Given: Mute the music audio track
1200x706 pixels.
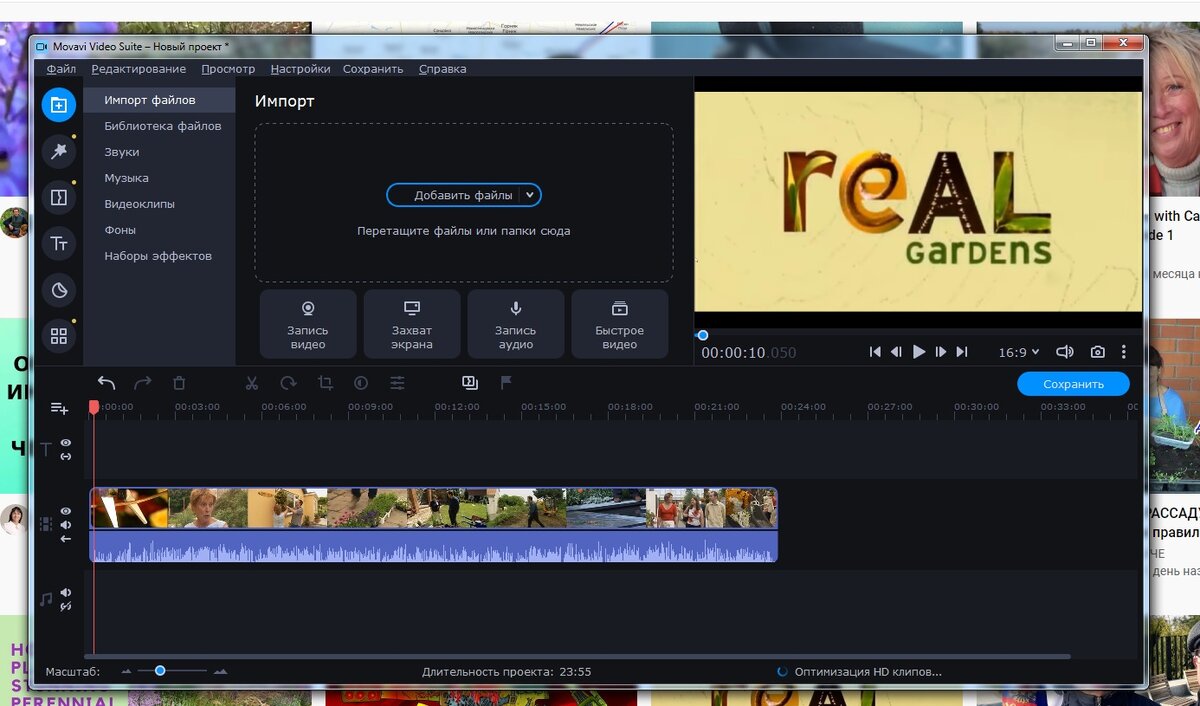Looking at the screenshot, I should coord(66,592).
